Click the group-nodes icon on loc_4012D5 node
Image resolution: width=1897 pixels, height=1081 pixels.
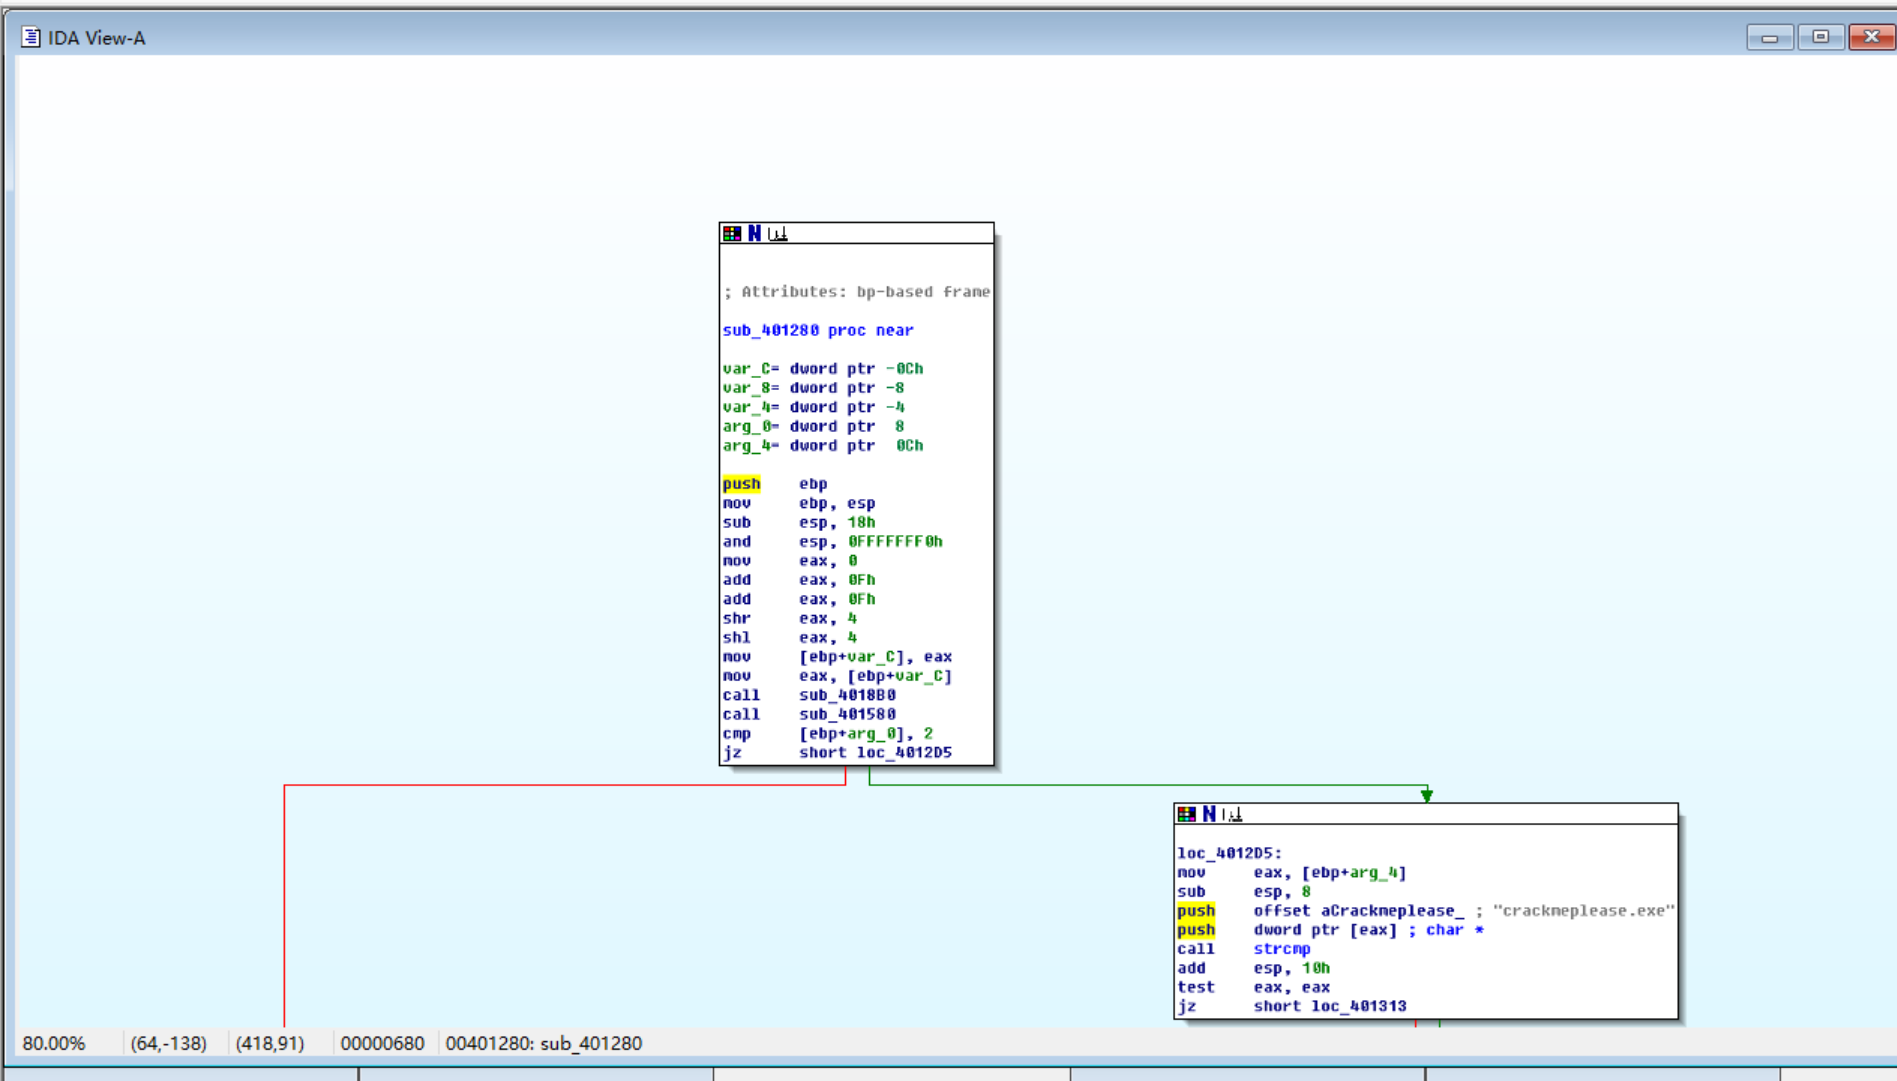1232,814
